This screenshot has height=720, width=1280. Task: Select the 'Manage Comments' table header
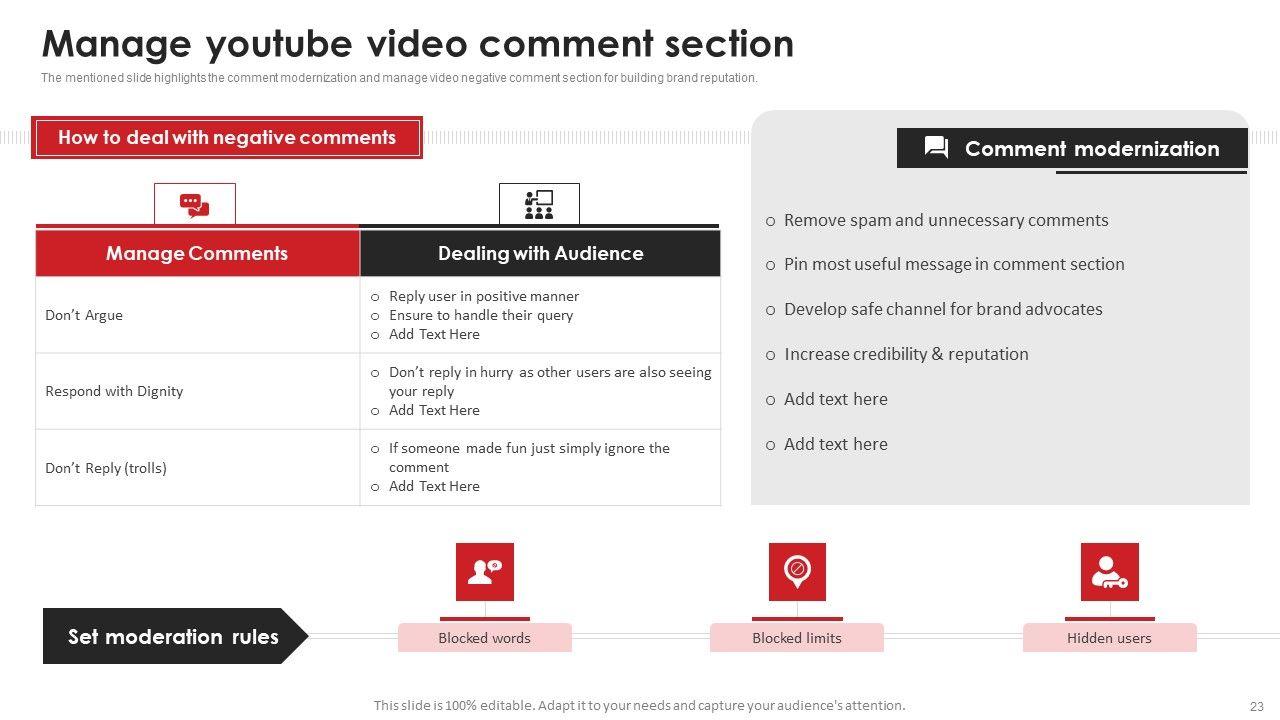(x=197, y=253)
